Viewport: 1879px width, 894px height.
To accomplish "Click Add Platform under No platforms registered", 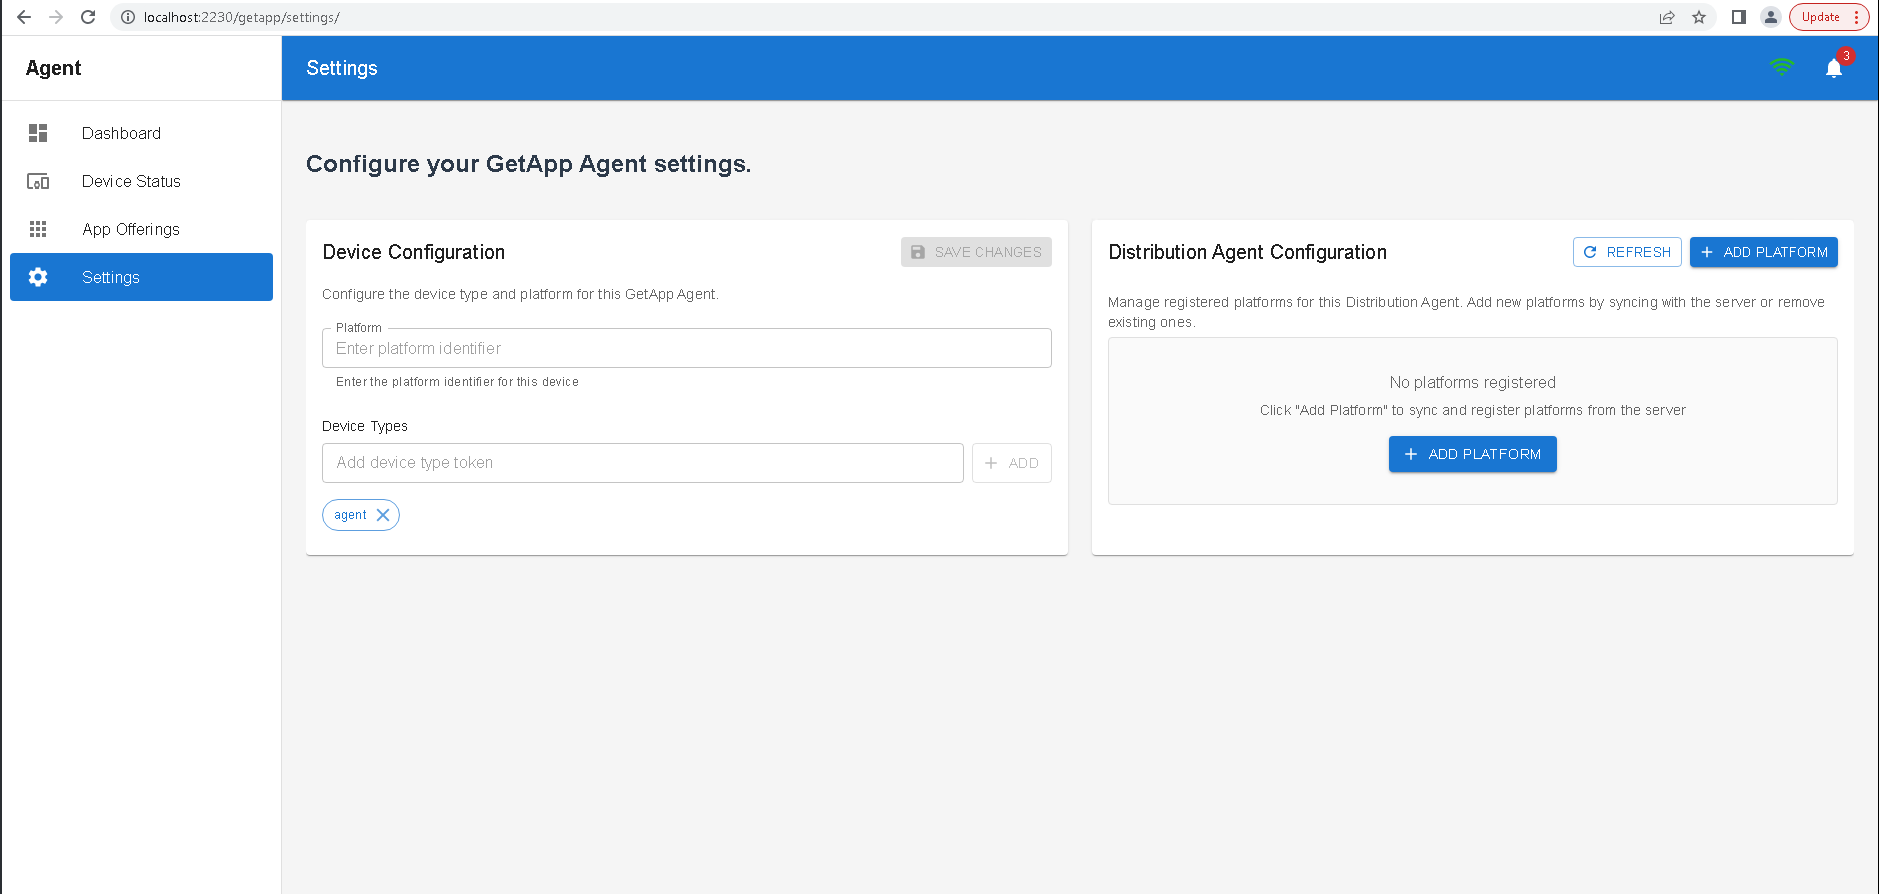I will click(x=1473, y=454).
